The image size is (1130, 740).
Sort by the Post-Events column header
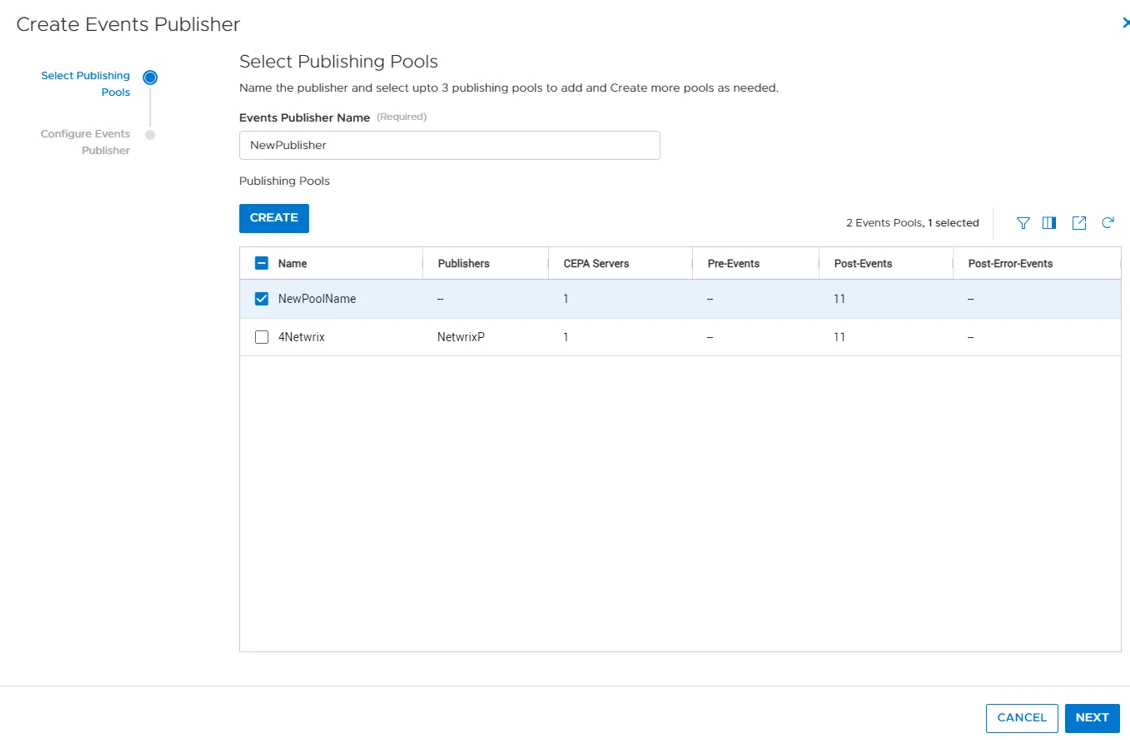coord(863,264)
